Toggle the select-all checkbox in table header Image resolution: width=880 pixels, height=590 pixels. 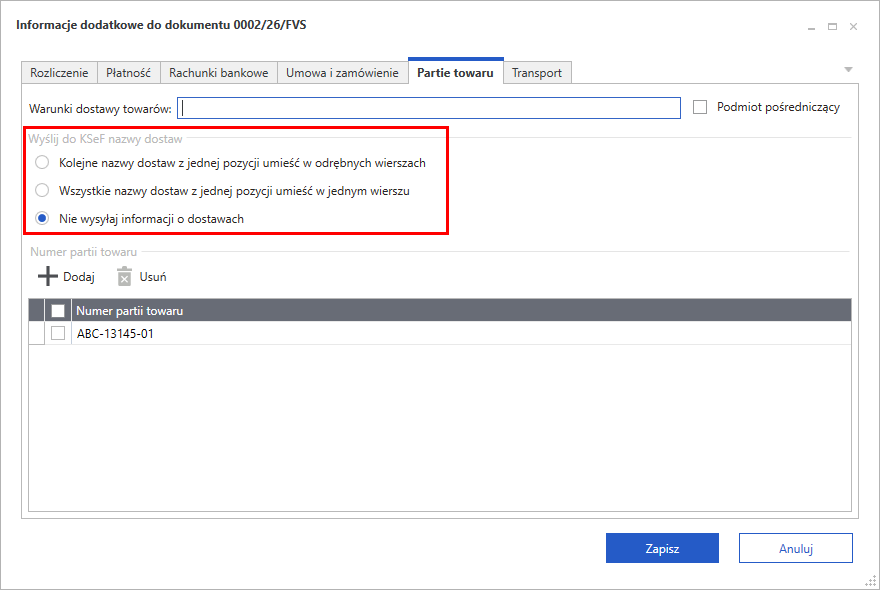[58, 310]
